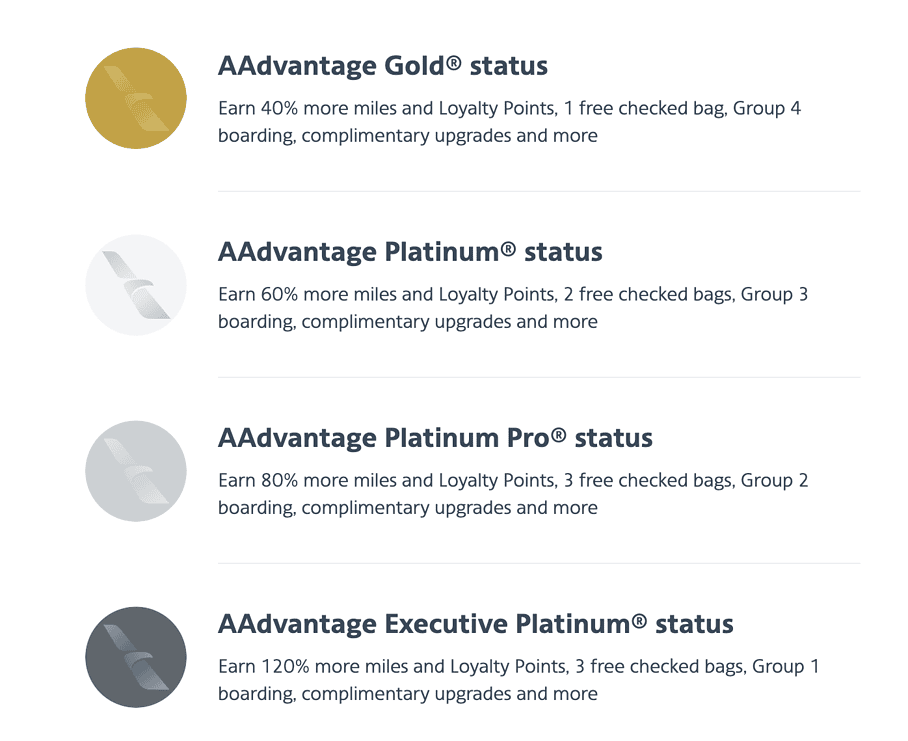Click the light gray Platinum Pro badge icon
Viewport: 908px width, 741px height.
point(136,471)
